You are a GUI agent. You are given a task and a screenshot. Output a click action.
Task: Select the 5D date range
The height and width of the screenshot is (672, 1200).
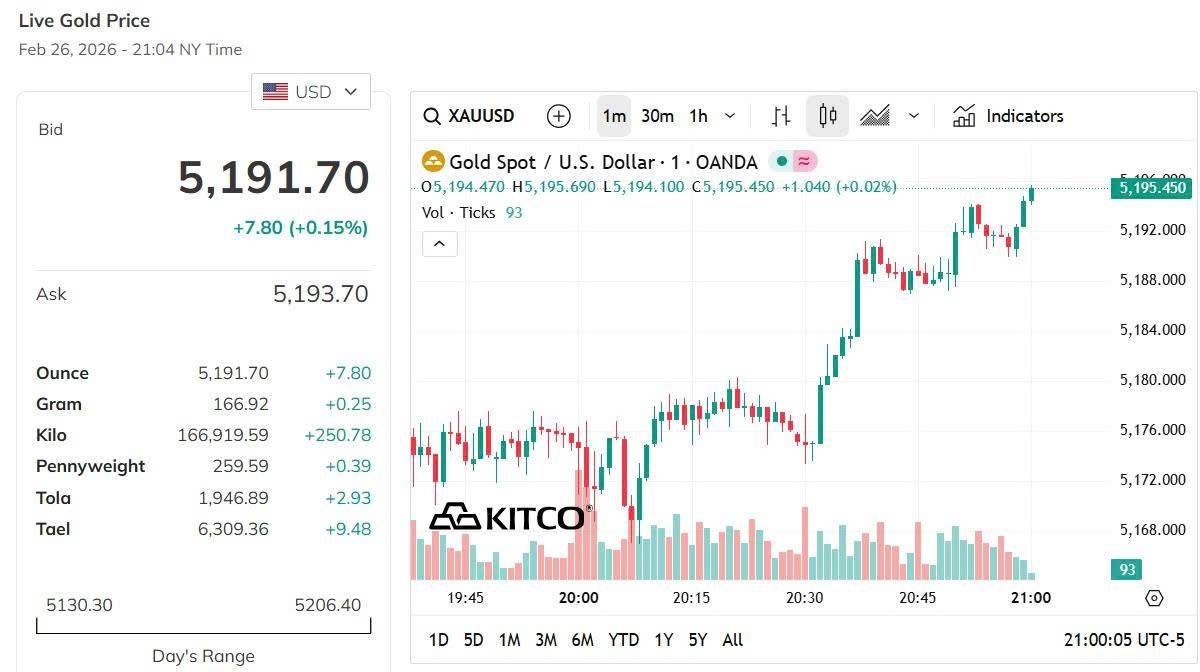coord(473,640)
